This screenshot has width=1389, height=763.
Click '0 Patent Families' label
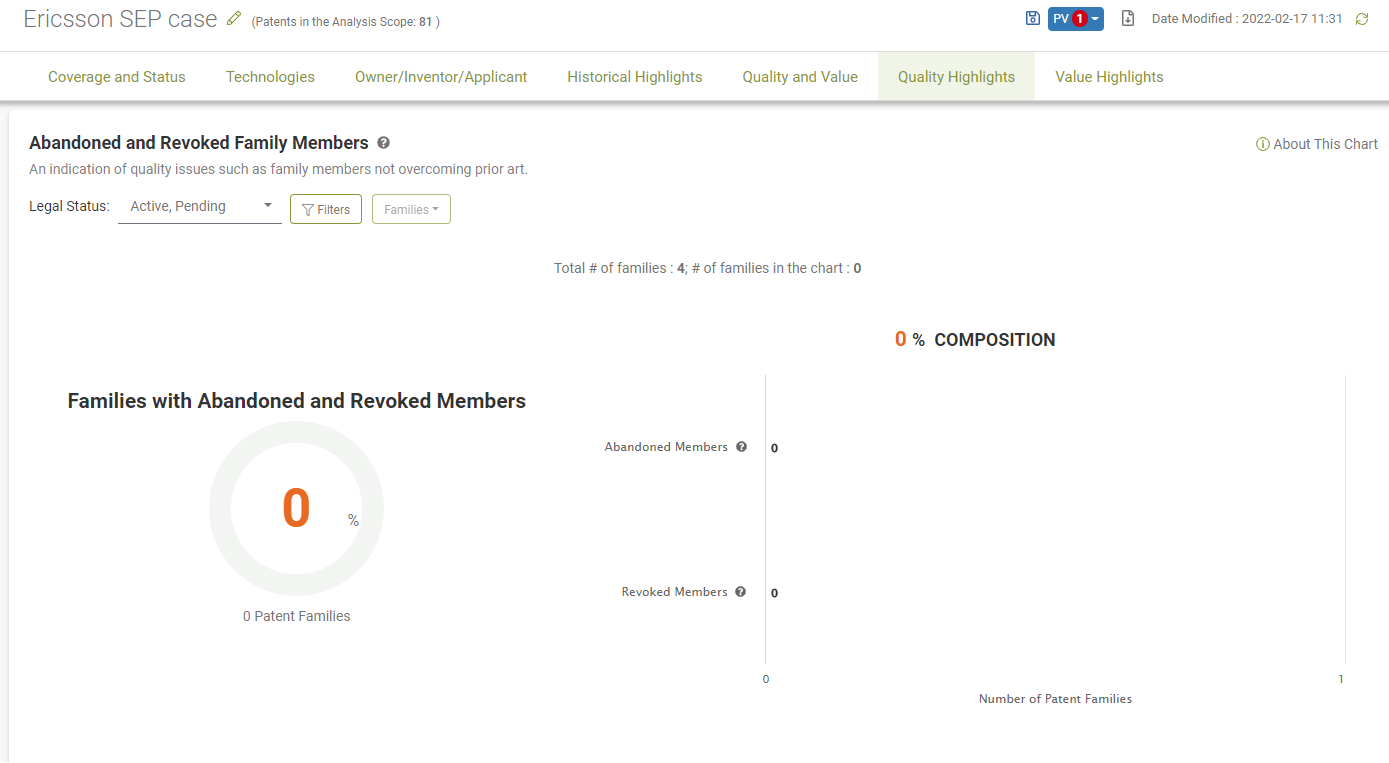point(297,616)
